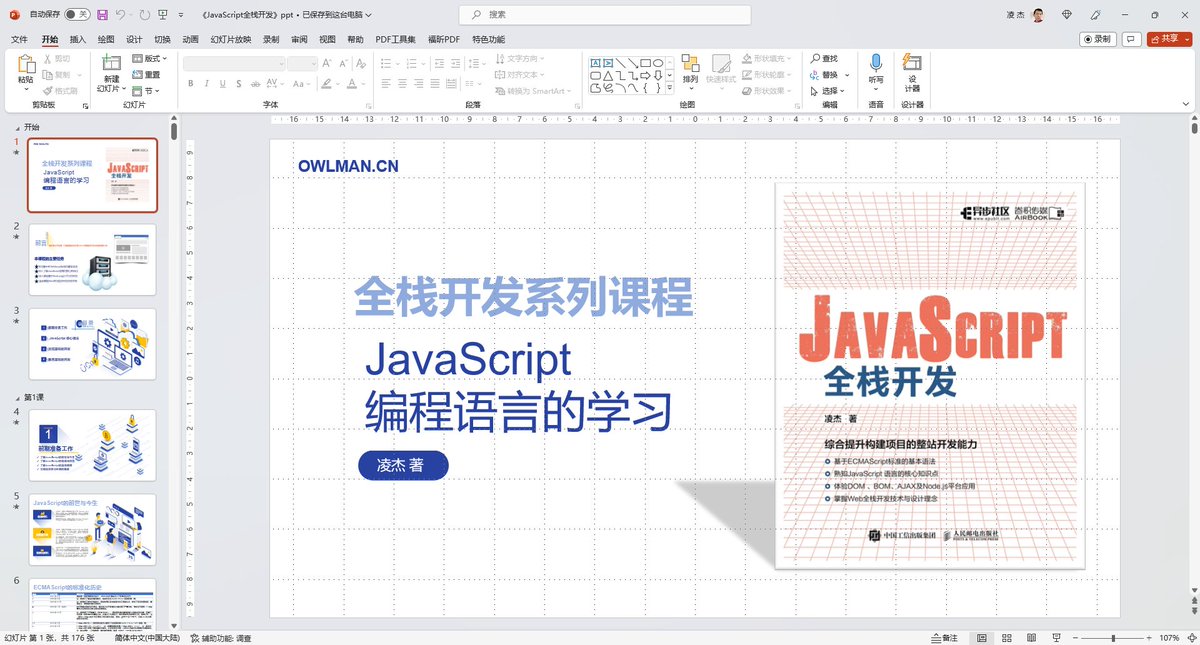Open the font name combo box
Screen dimensions: 1200x645
tap(233, 63)
